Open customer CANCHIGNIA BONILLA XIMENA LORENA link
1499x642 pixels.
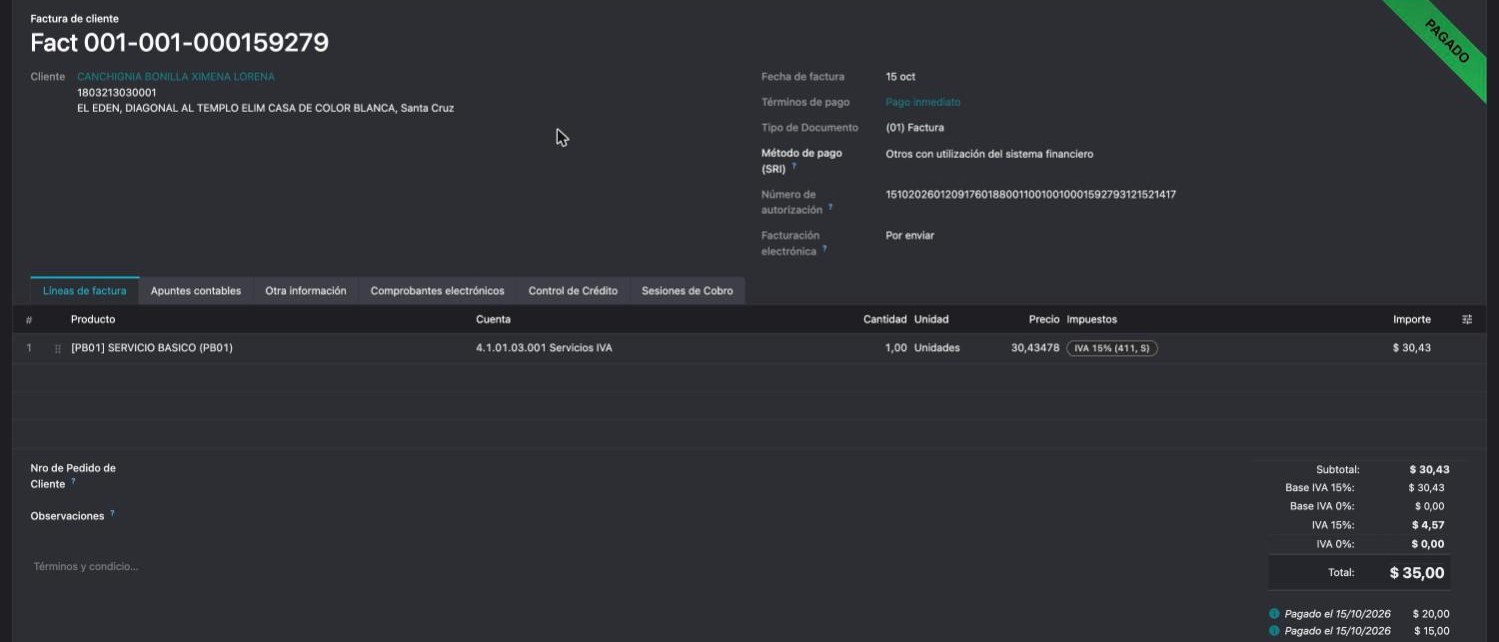click(x=176, y=77)
